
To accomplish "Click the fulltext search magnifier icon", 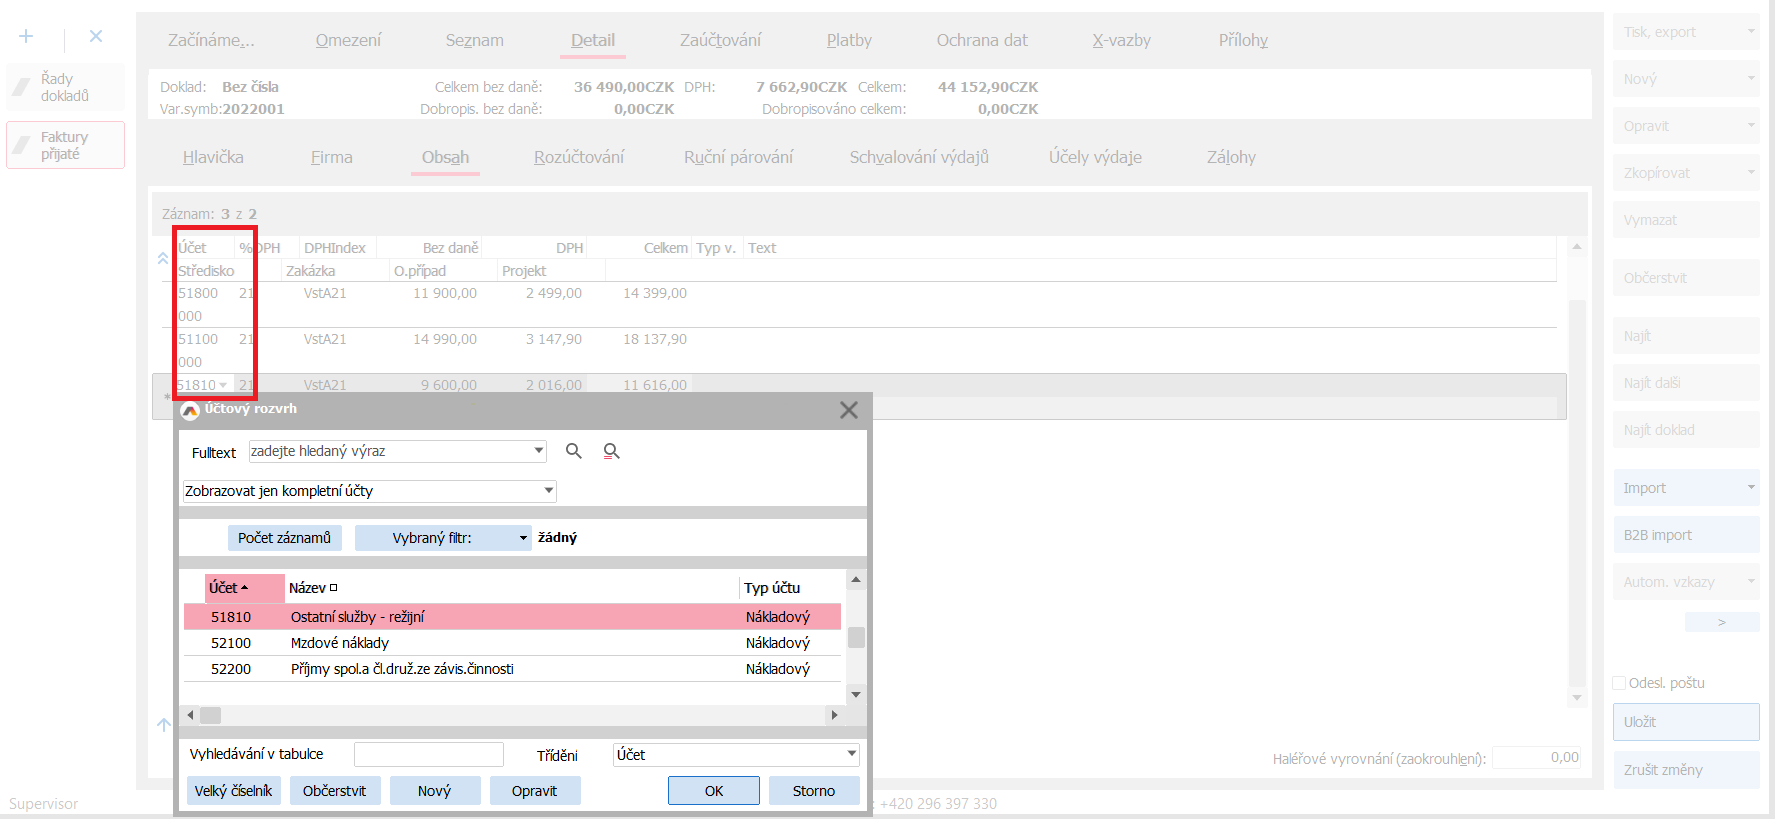I will pos(573,451).
